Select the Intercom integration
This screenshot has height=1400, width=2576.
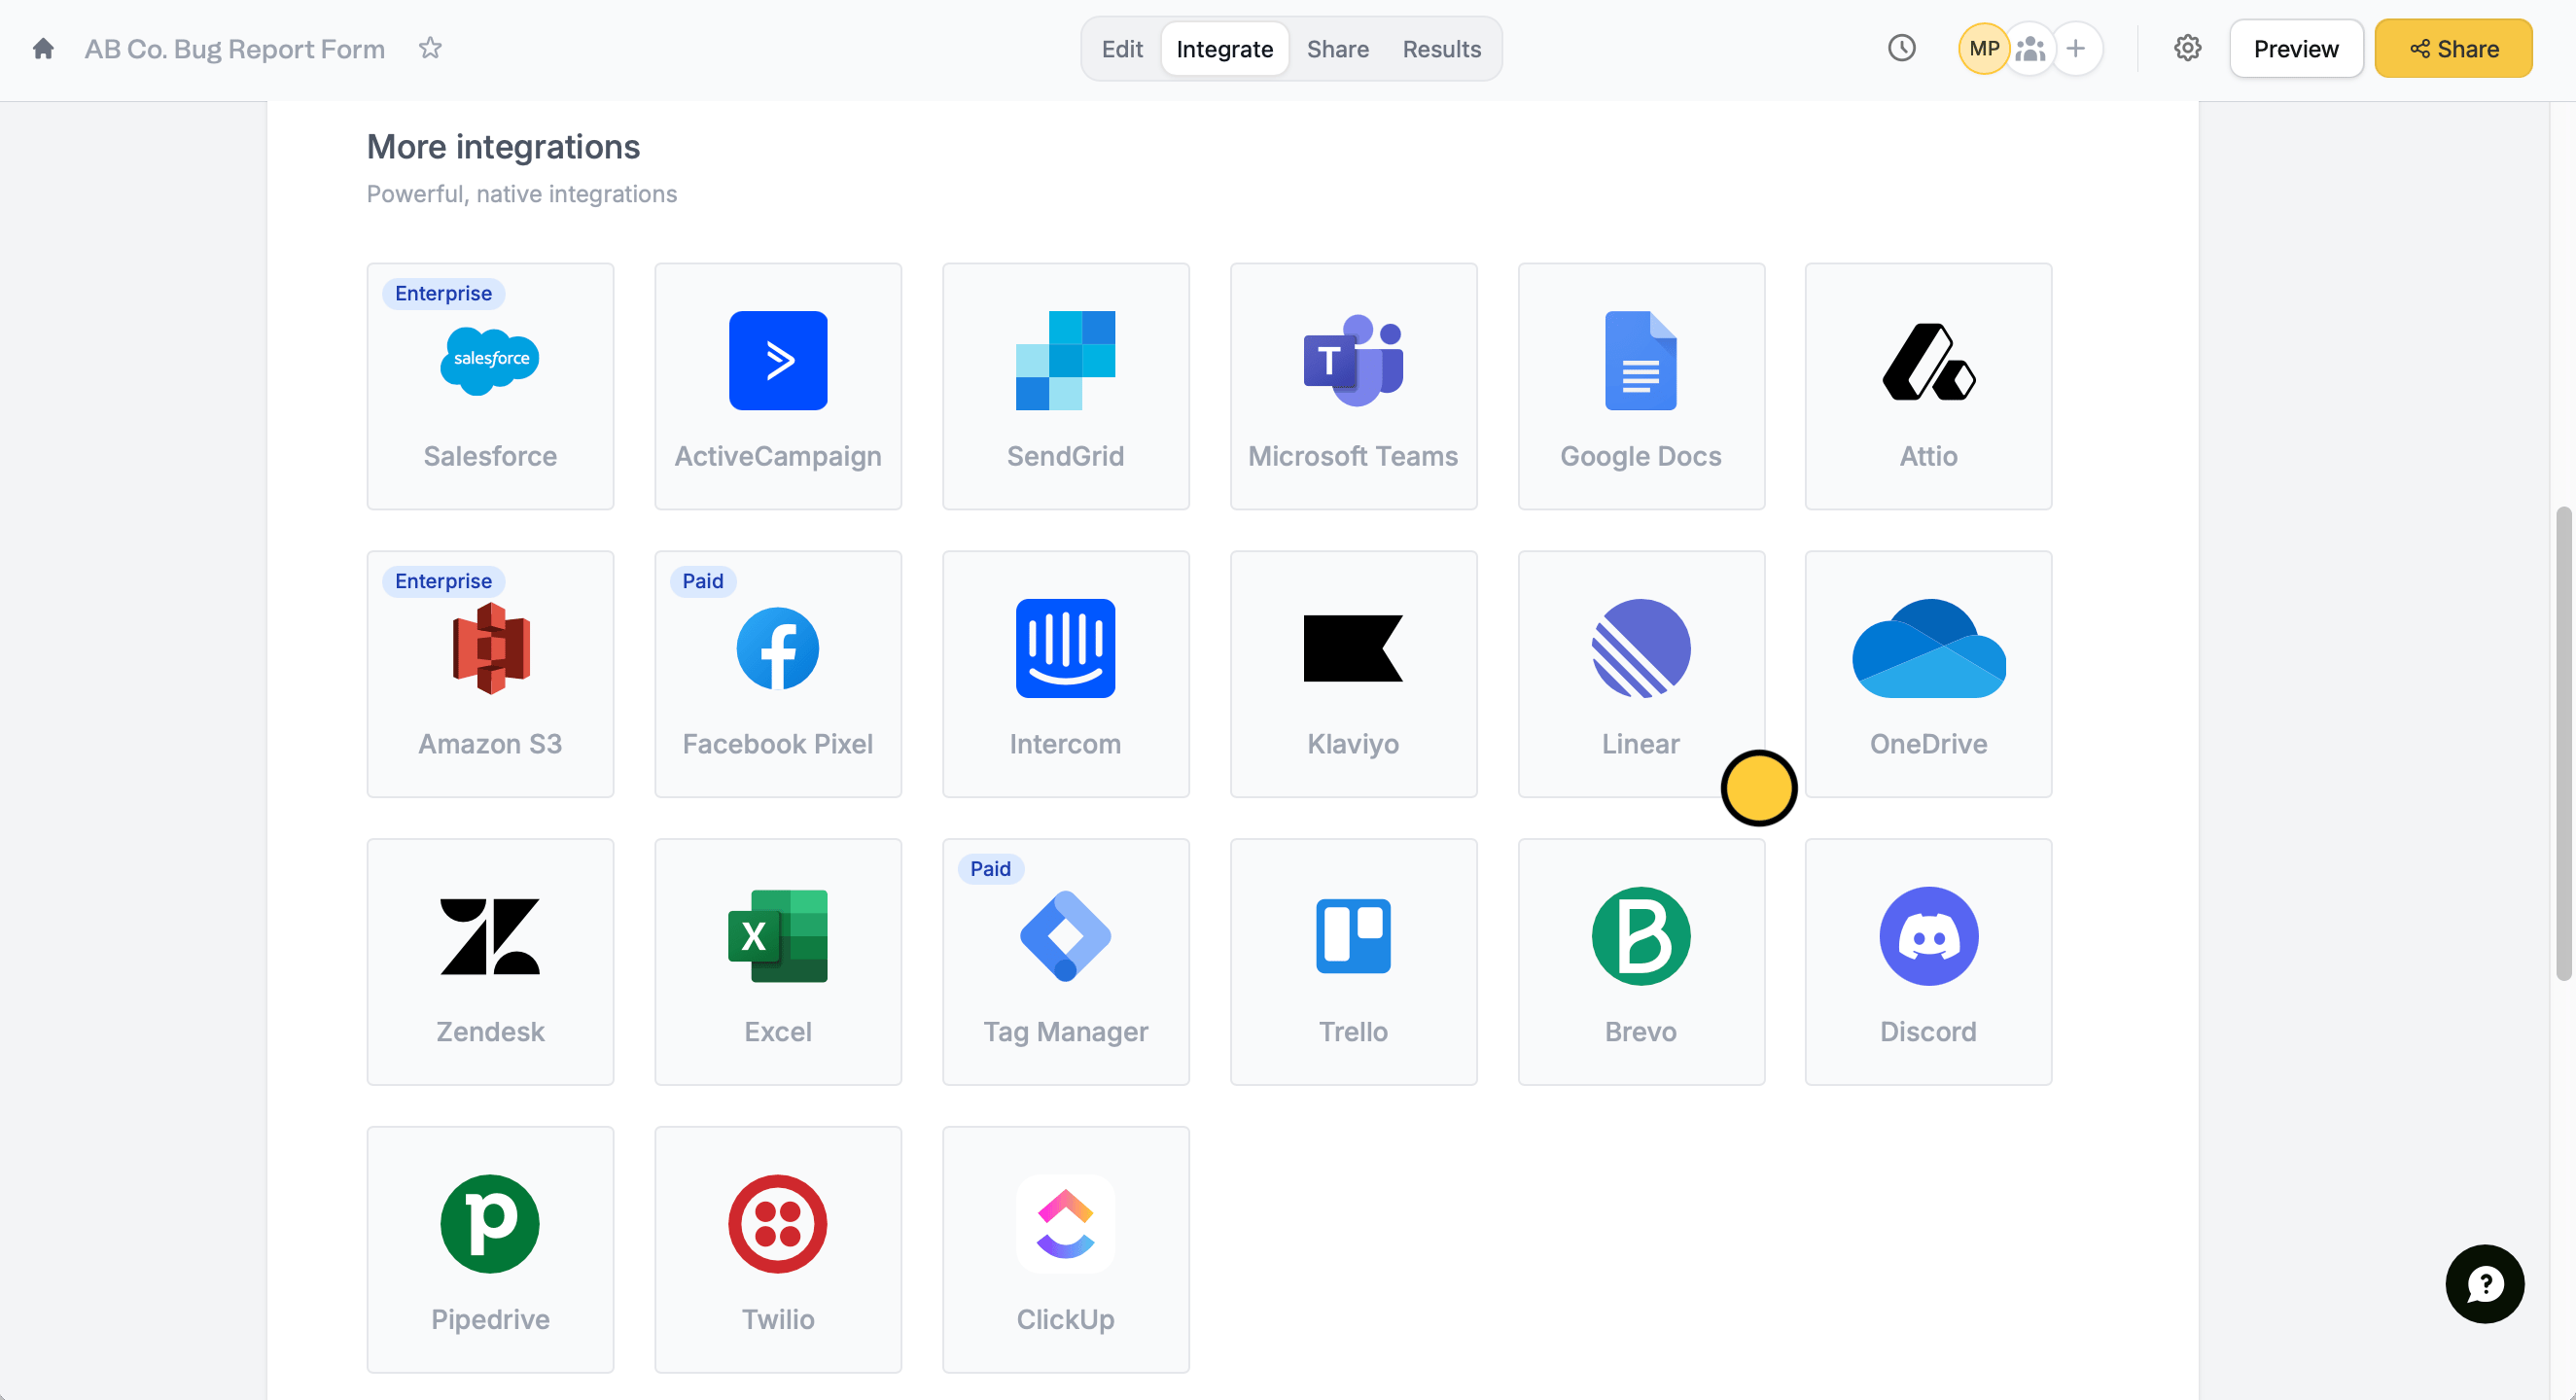pos(1066,674)
